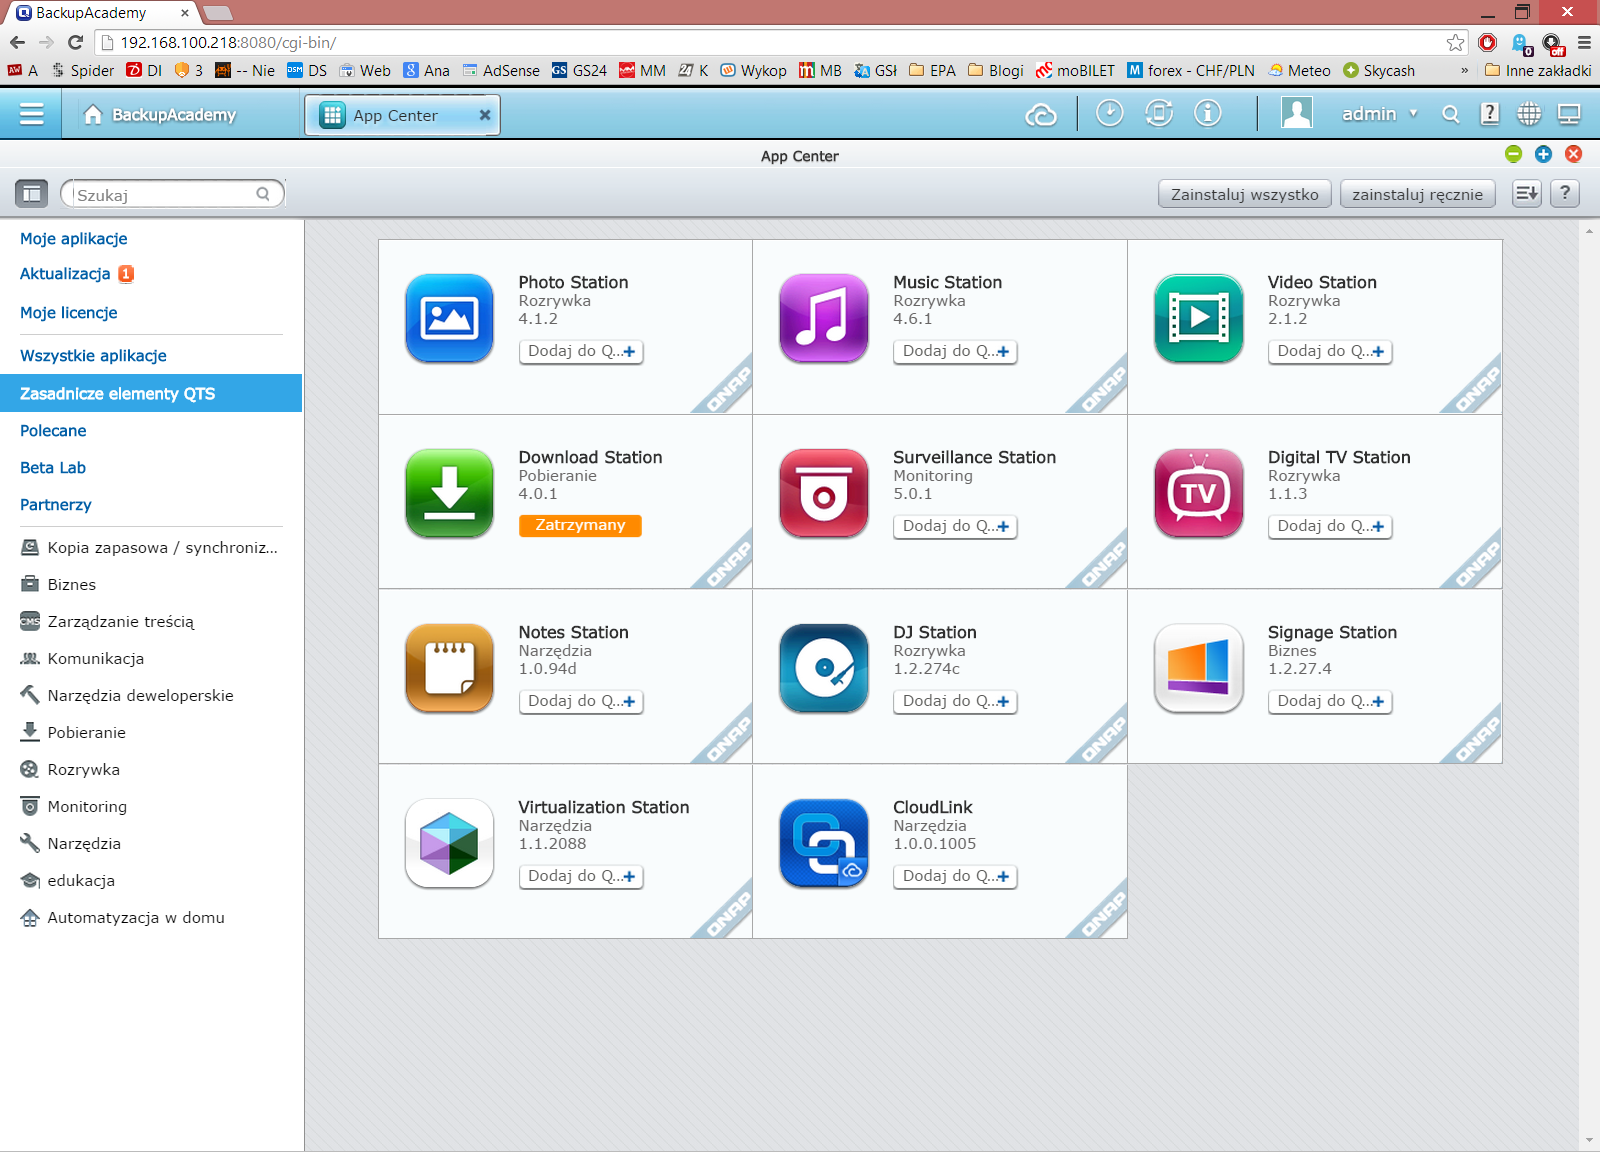Click the Photo Station app icon
1600x1152 pixels.
pos(449,318)
